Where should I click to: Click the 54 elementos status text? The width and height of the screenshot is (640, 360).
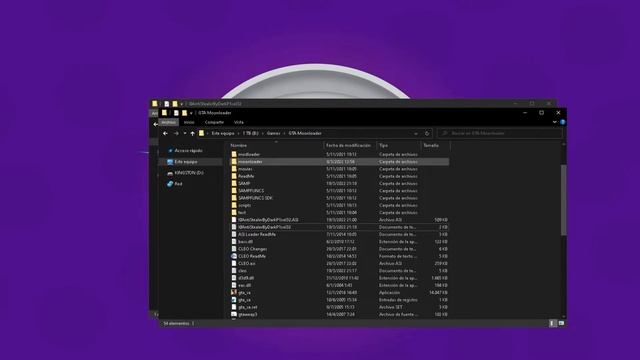177,323
